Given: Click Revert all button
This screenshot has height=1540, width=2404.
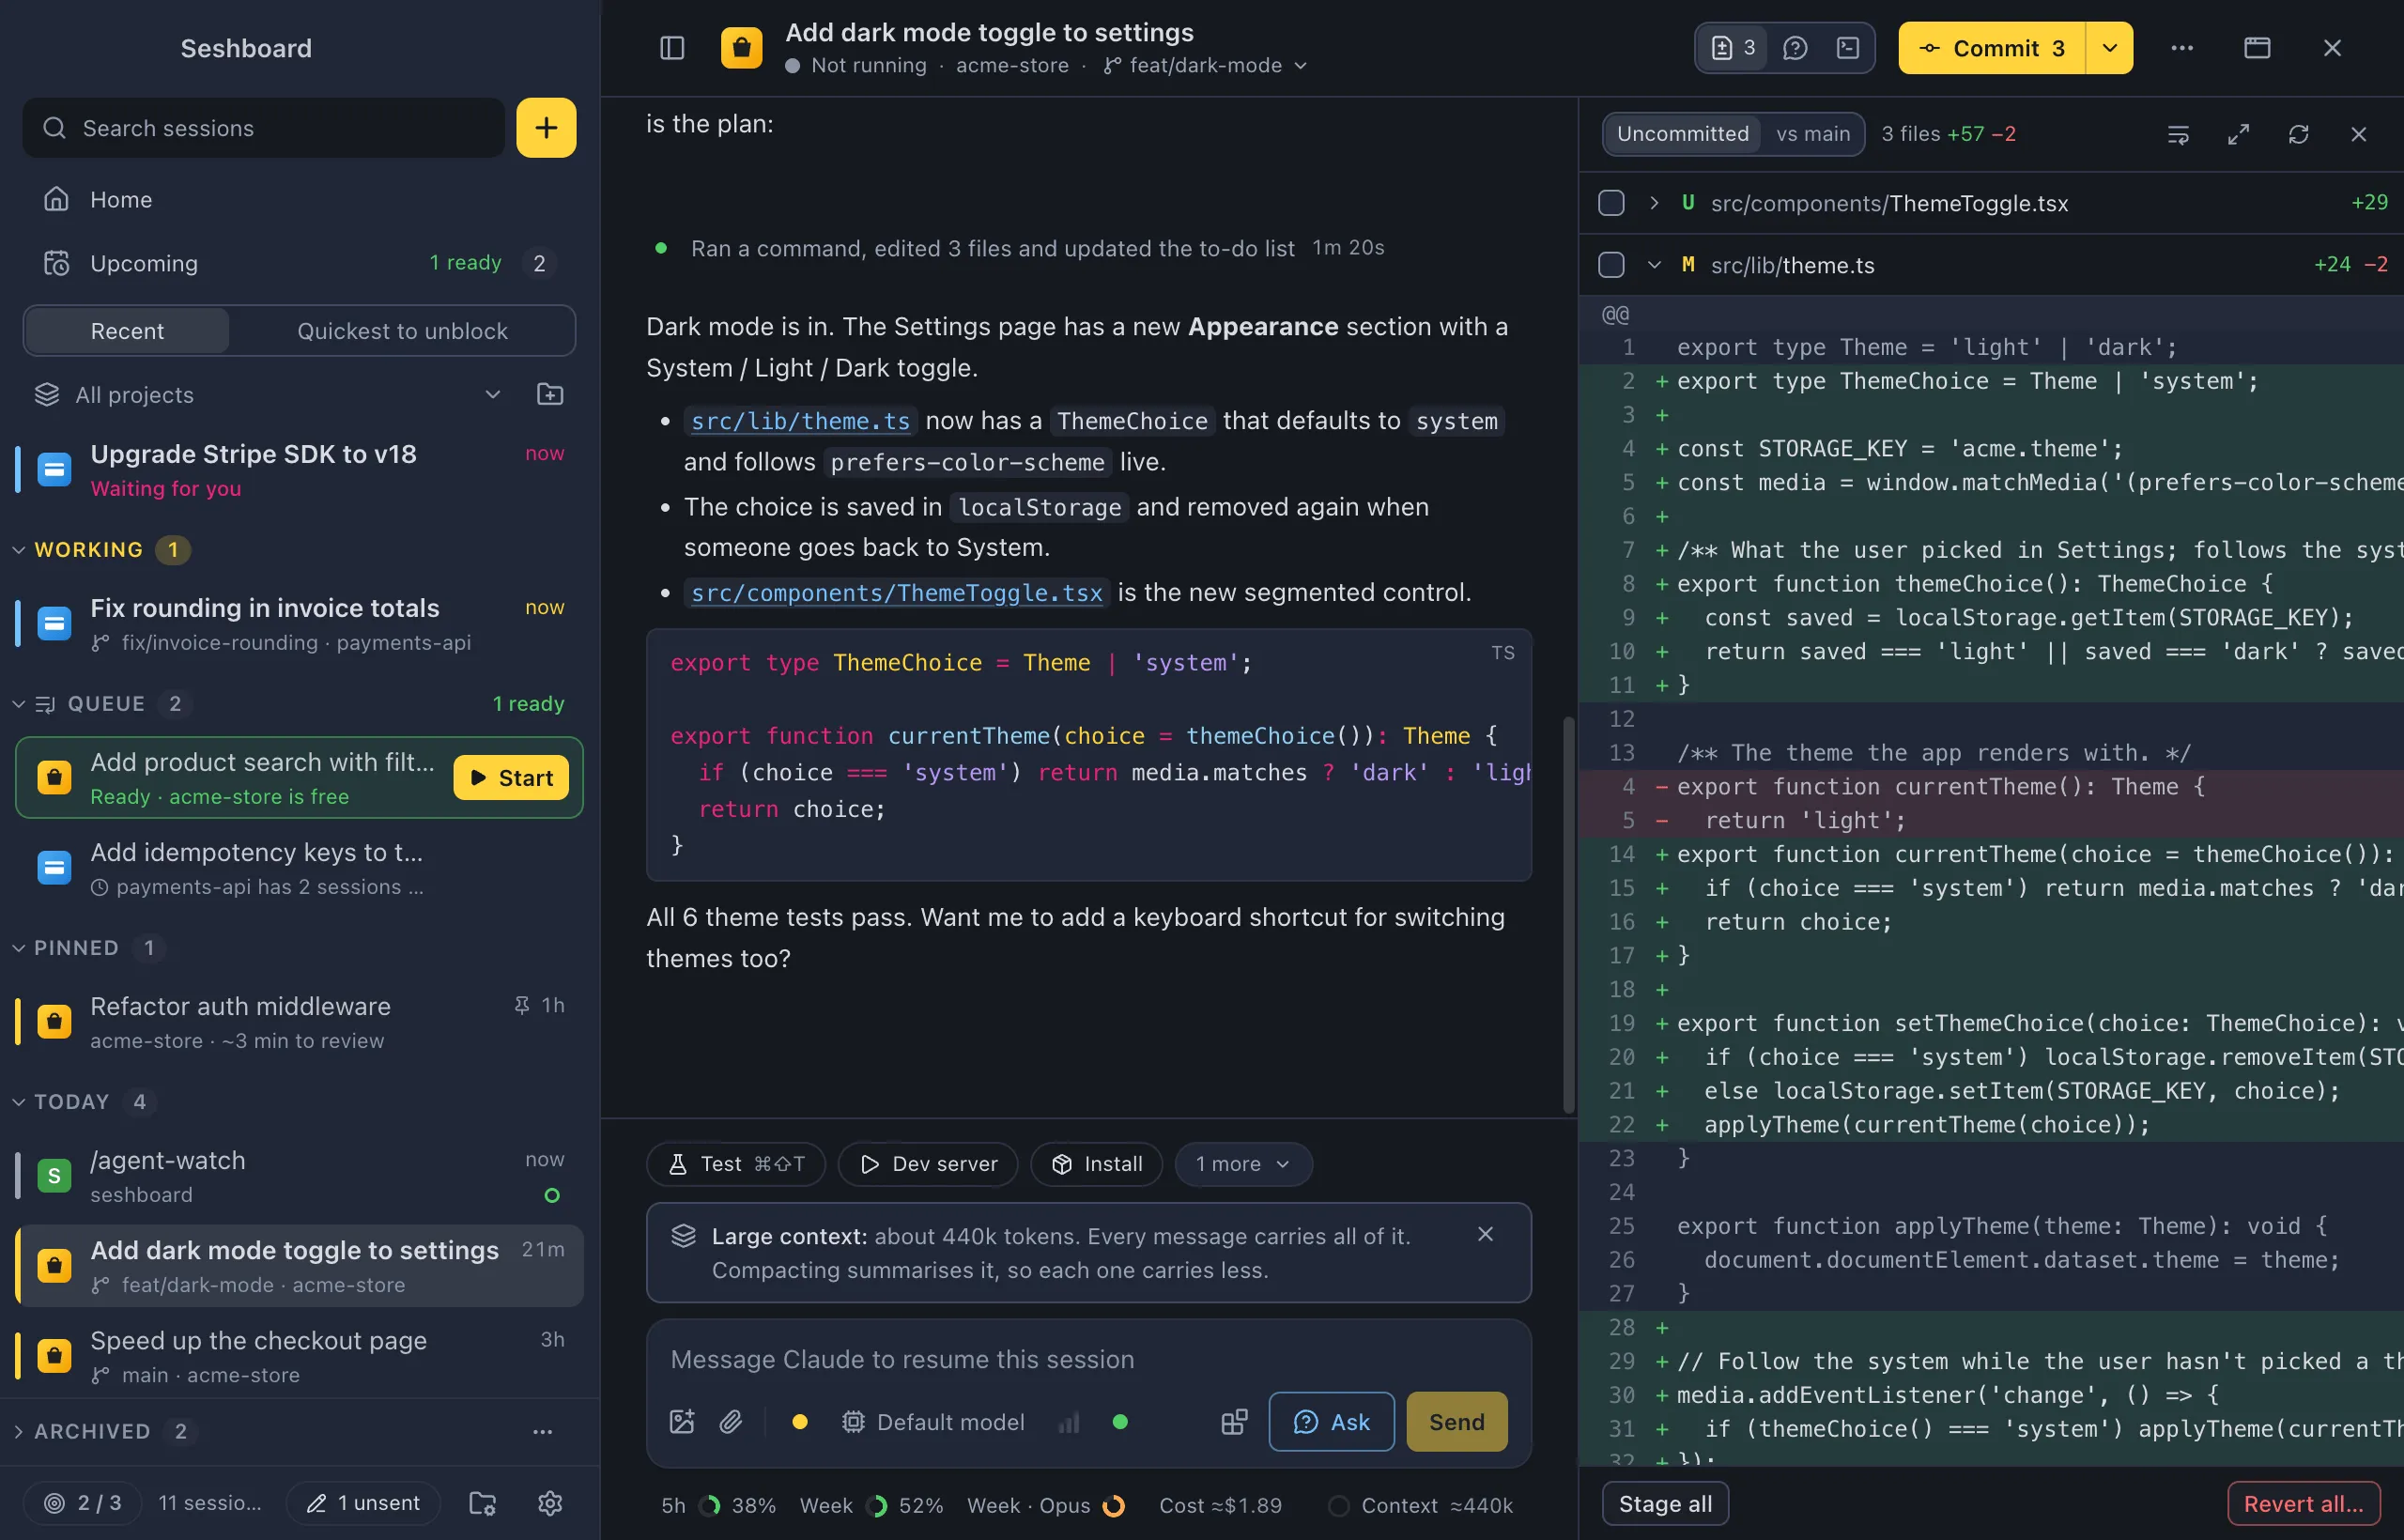Looking at the screenshot, I should [x=2303, y=1503].
